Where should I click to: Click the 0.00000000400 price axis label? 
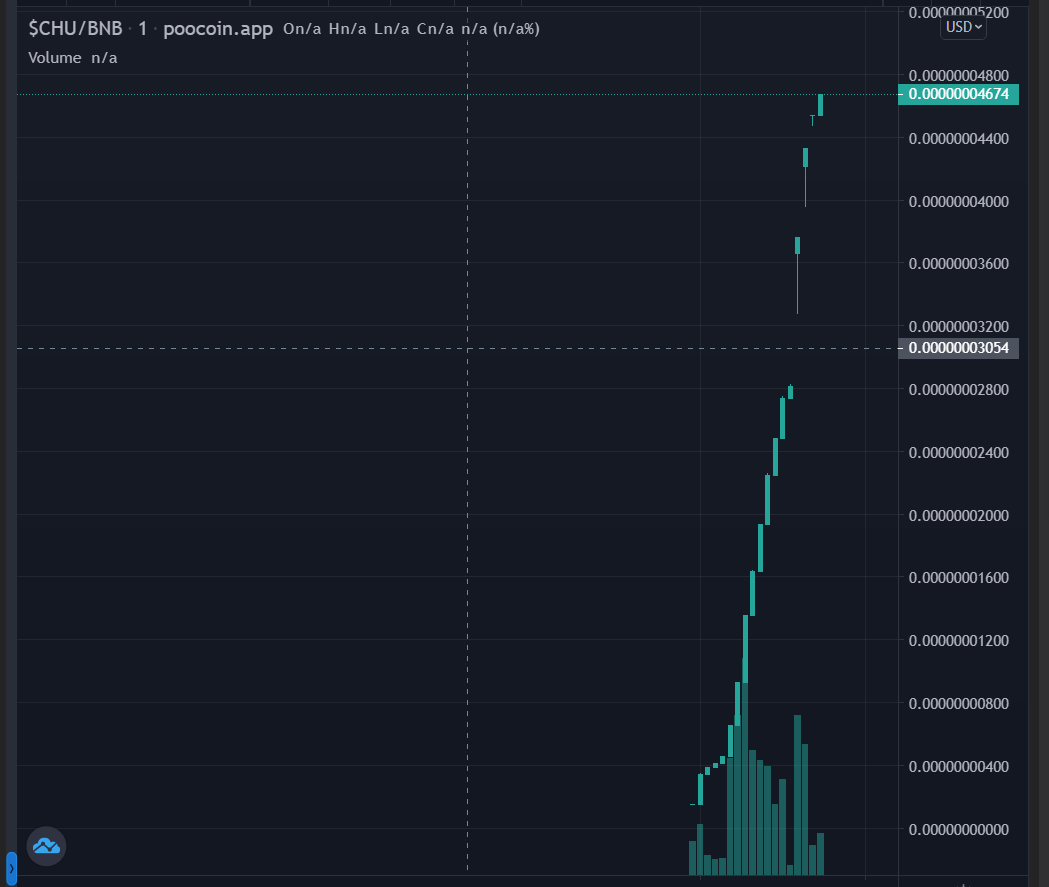point(958,766)
